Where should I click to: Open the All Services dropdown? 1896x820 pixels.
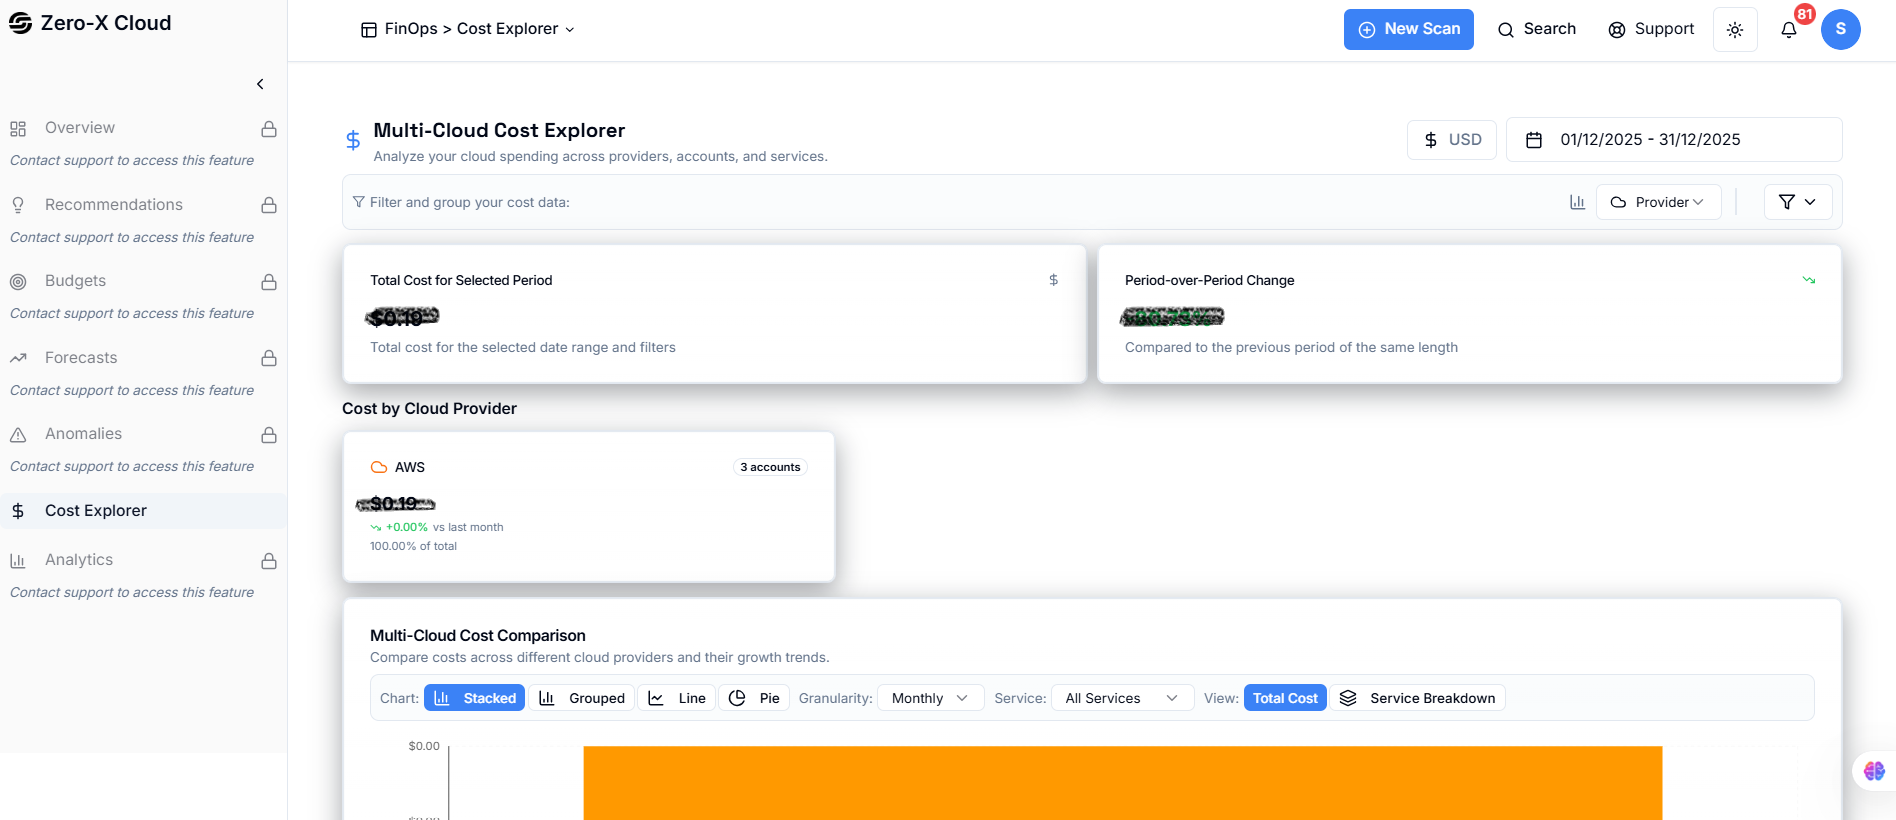pos(1122,698)
